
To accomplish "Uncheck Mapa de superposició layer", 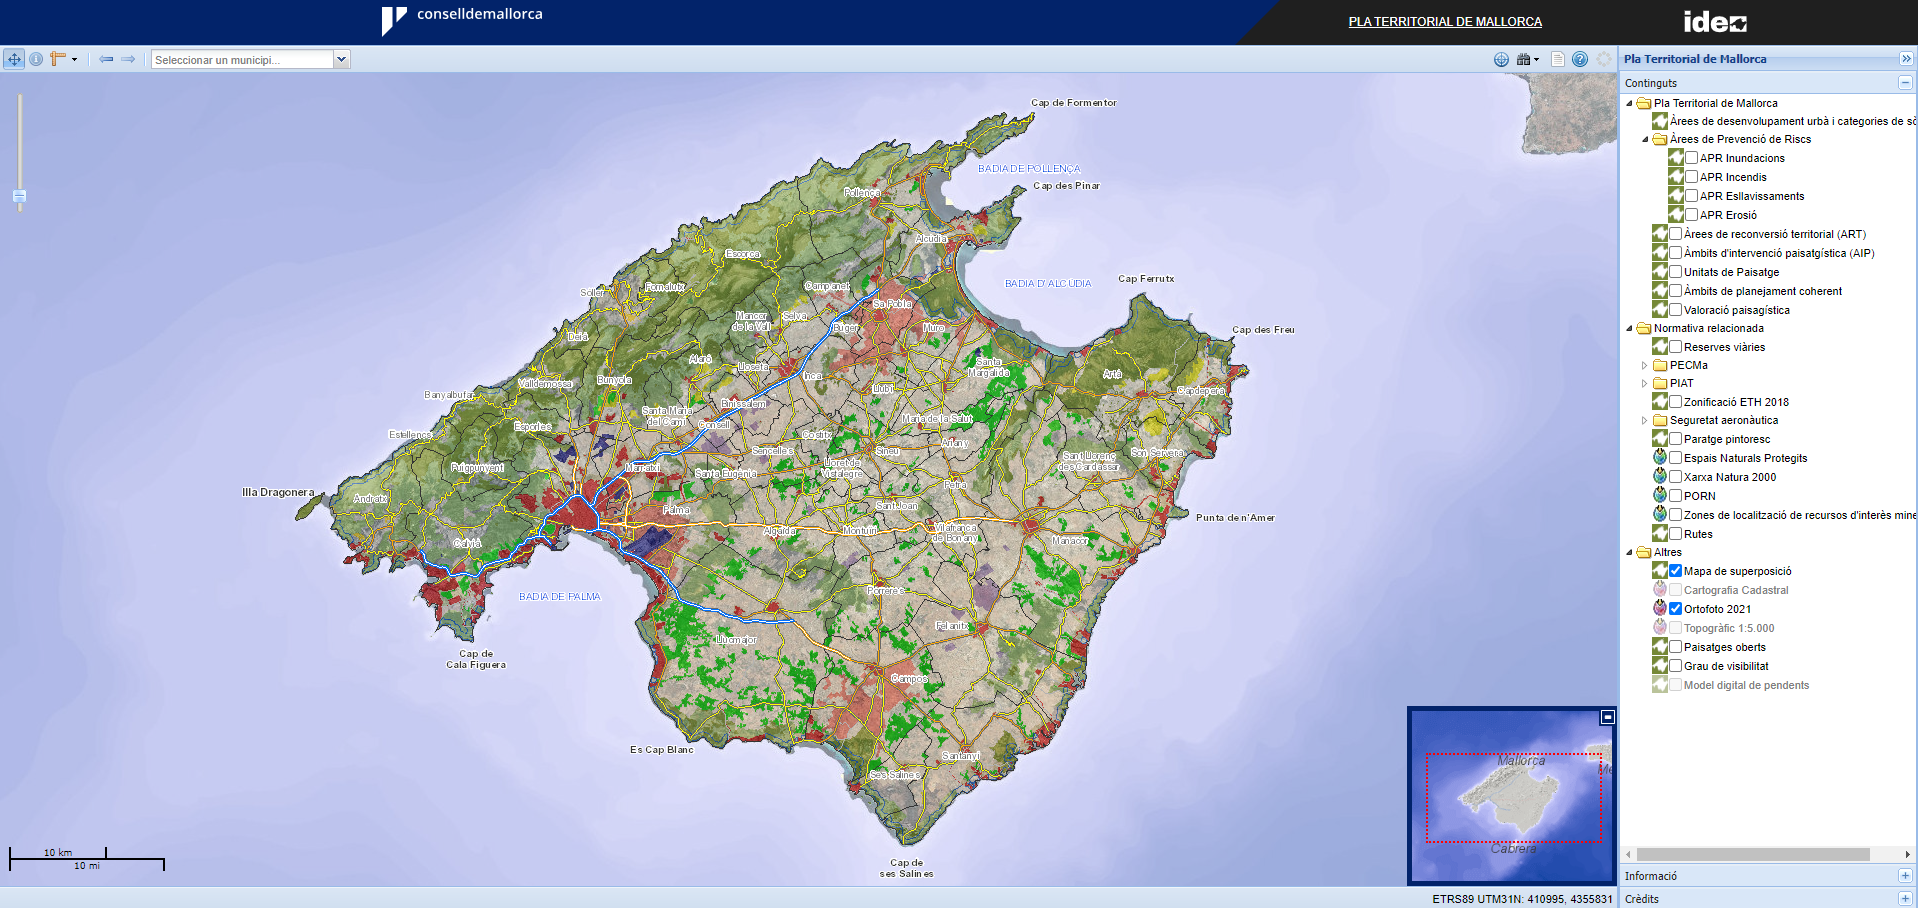I will click(1676, 571).
